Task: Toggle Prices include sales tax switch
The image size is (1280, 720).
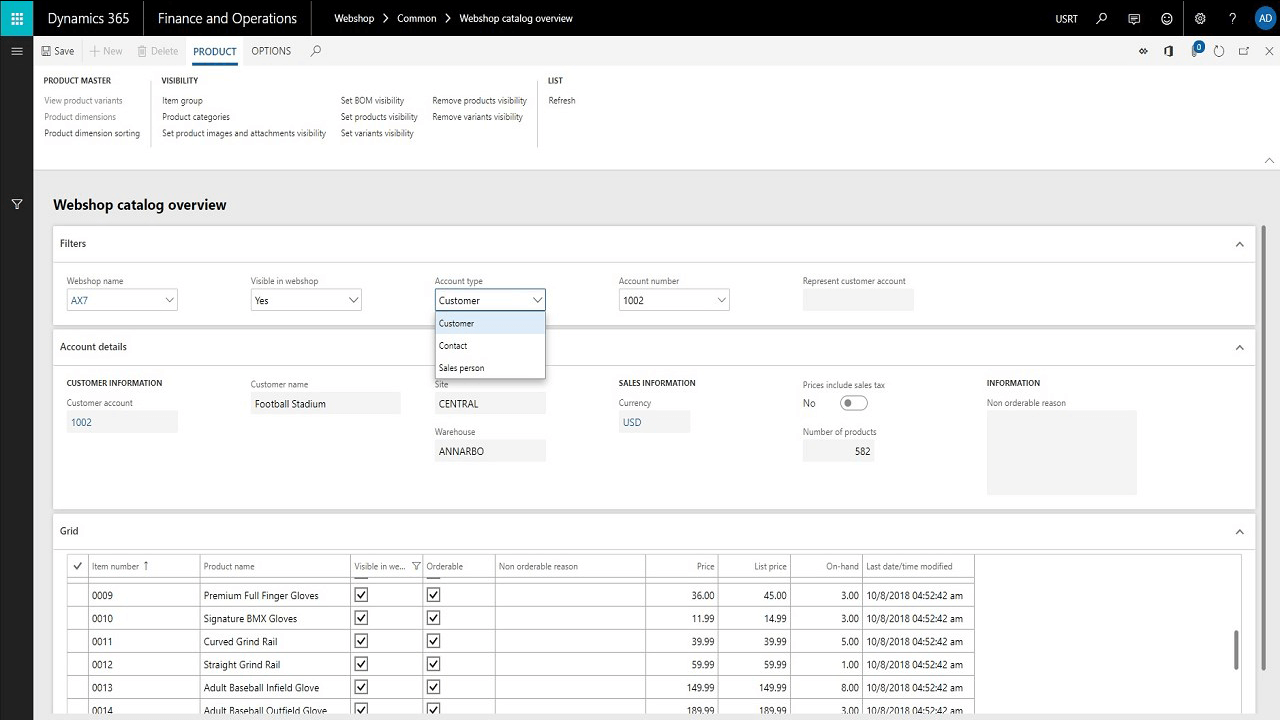Action: tap(854, 403)
